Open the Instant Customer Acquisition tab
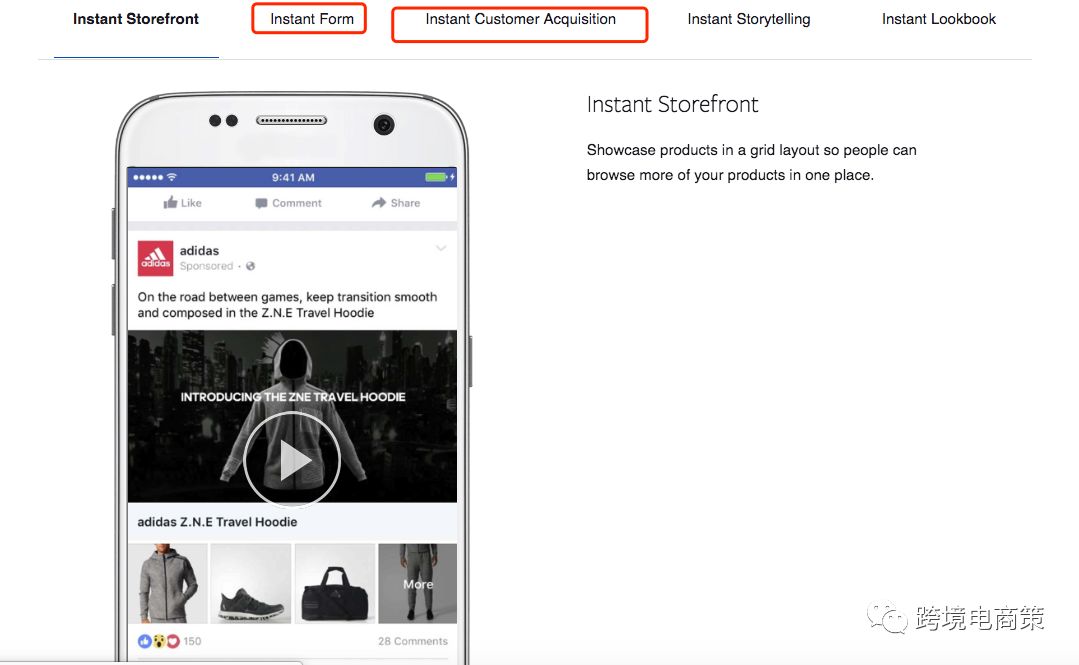1079x665 pixels. pos(519,19)
